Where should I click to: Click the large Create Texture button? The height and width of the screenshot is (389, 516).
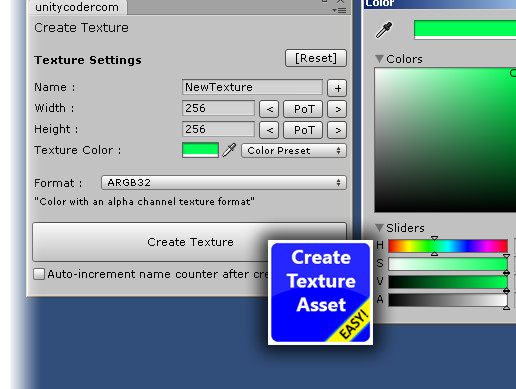click(189, 242)
